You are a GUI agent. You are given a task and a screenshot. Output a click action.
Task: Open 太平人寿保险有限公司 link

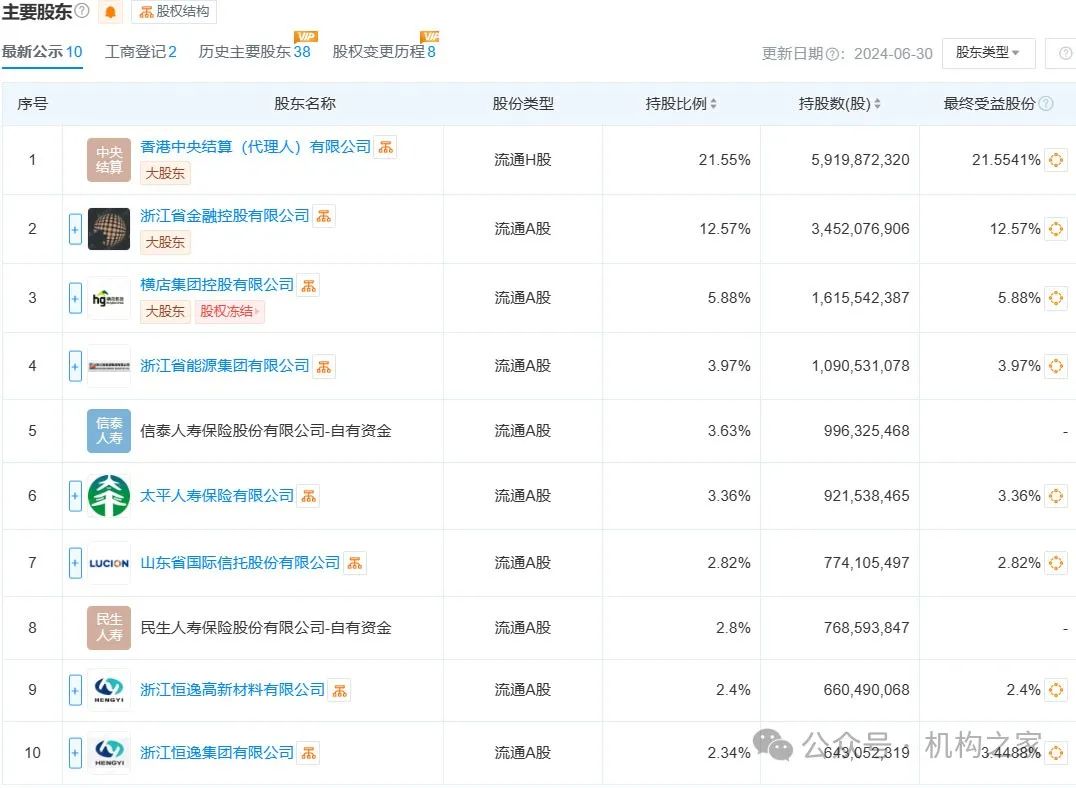click(x=217, y=496)
